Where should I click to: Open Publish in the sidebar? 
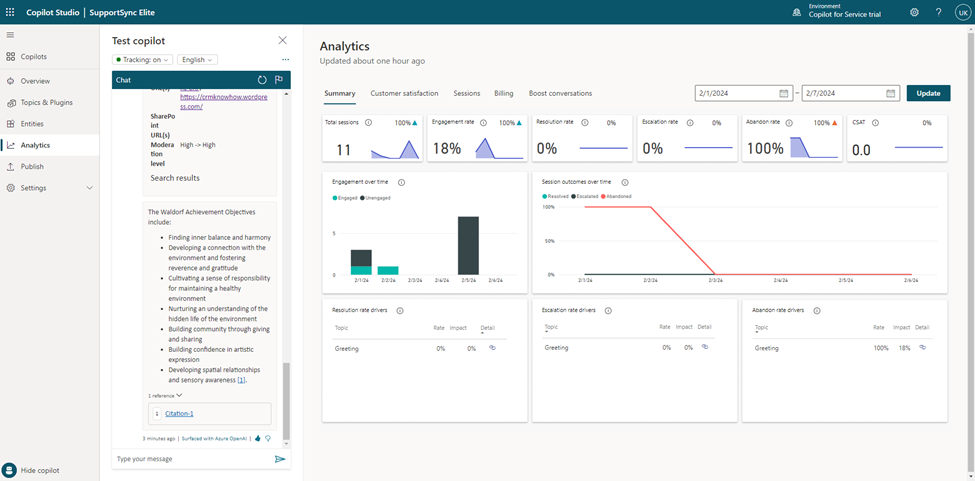pyautogui.click(x=50, y=167)
